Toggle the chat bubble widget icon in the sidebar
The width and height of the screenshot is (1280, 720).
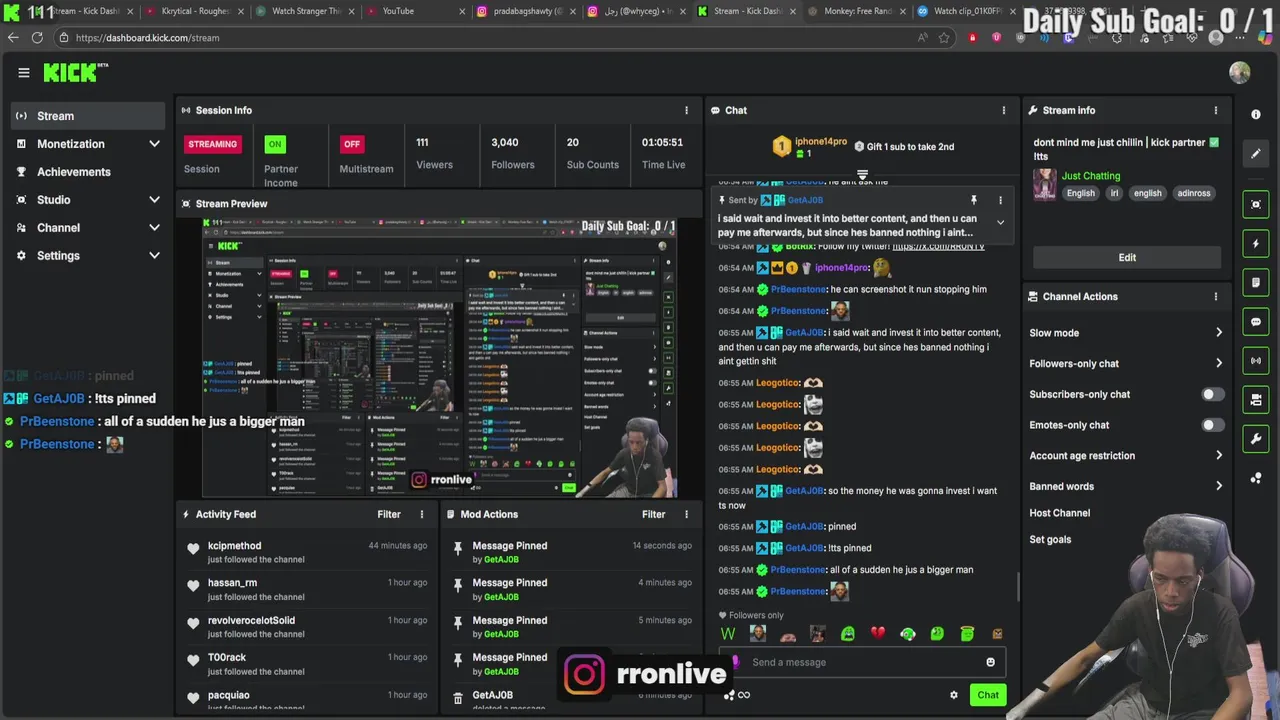coord(1256,322)
